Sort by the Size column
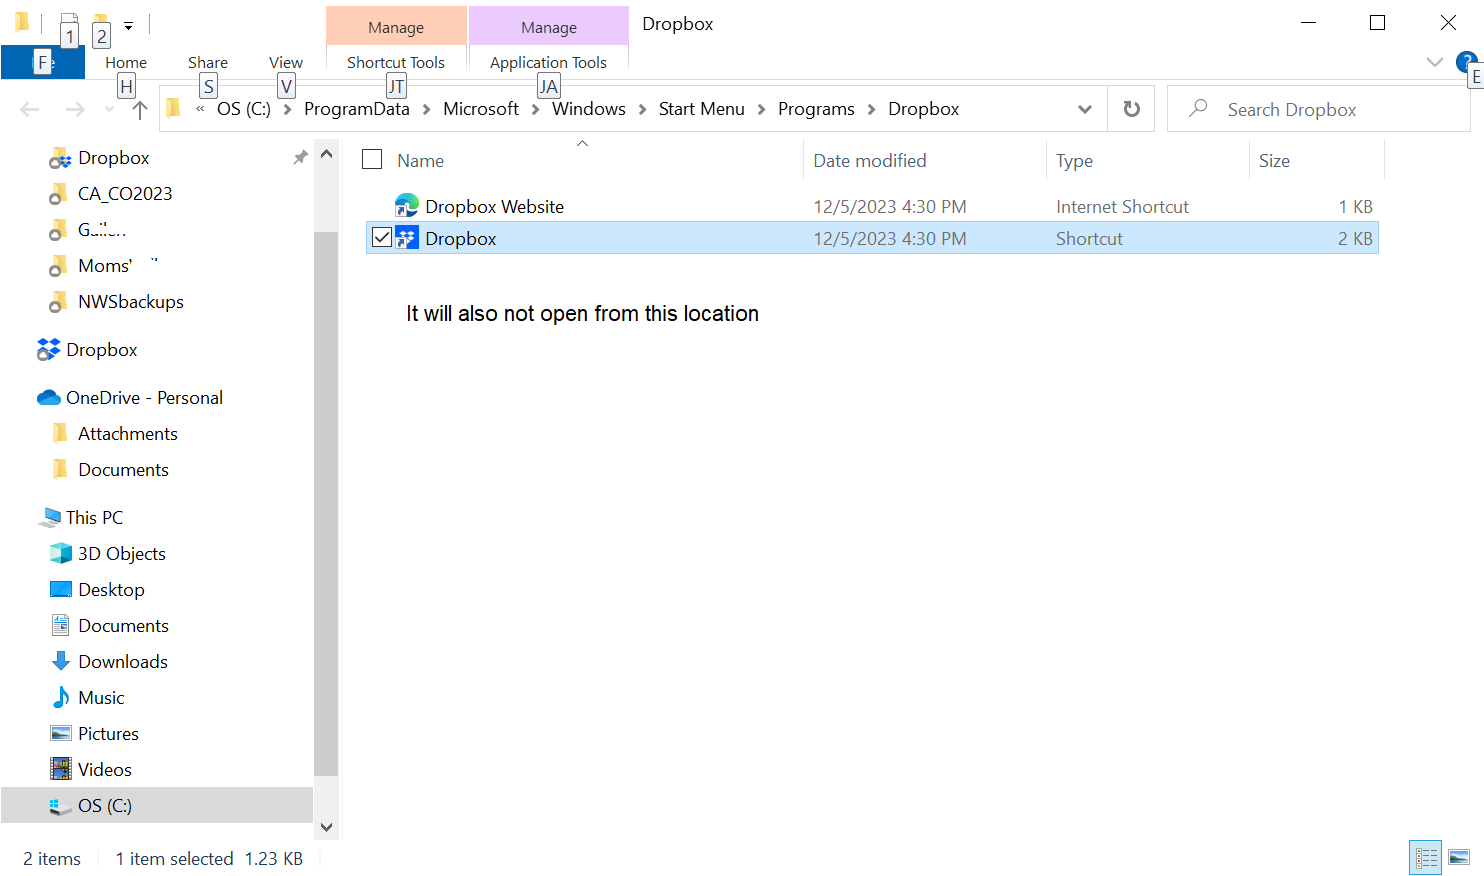This screenshot has height=876, width=1484. pos(1274,160)
